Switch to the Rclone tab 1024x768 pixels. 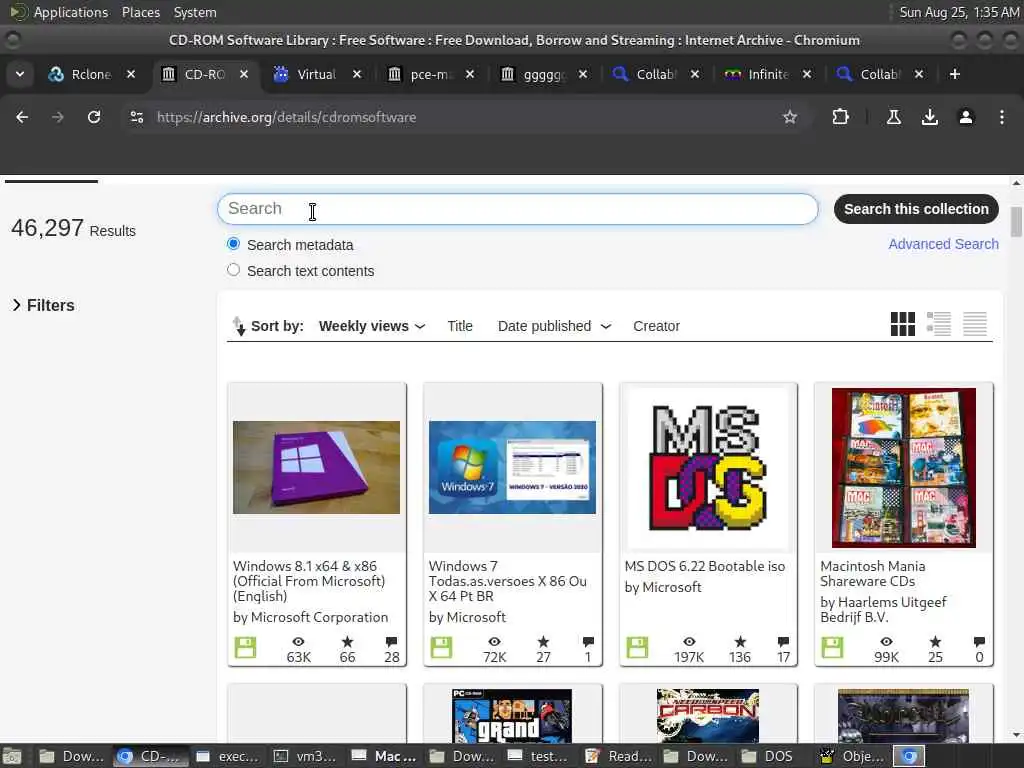[82, 74]
